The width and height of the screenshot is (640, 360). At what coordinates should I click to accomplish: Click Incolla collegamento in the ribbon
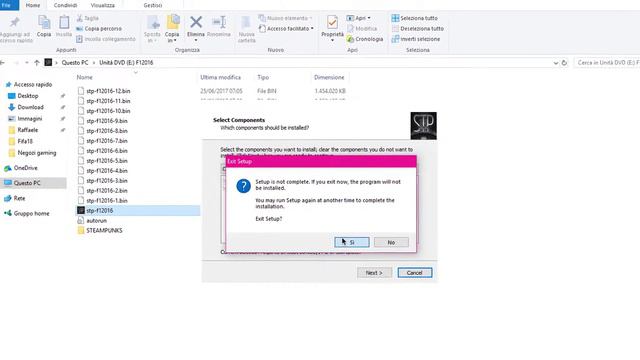(106, 39)
